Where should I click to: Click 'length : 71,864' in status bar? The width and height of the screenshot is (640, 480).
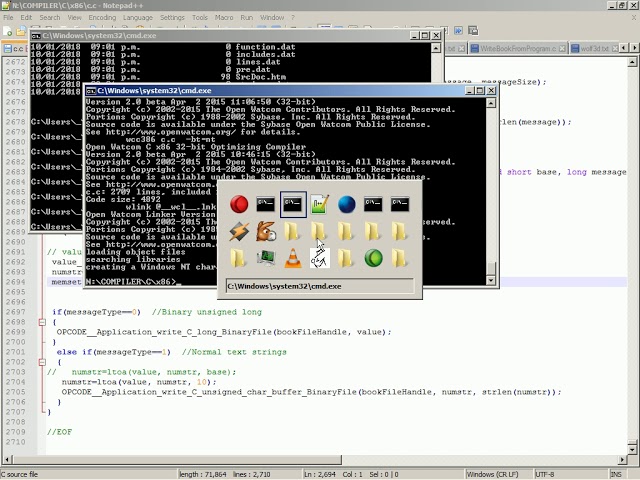(203, 474)
